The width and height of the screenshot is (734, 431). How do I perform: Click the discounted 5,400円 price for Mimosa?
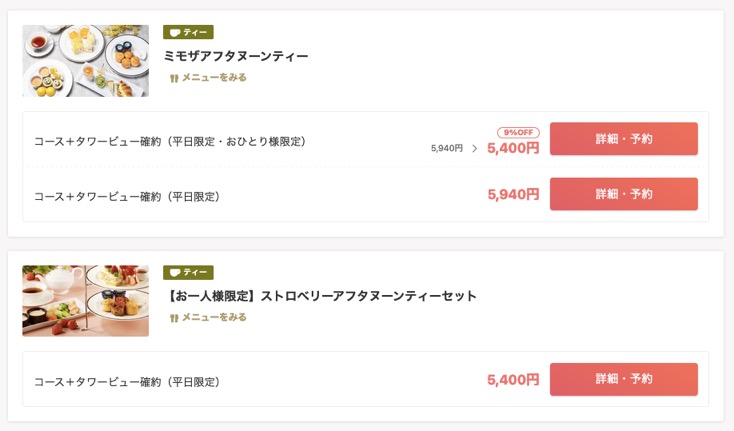tap(513, 148)
